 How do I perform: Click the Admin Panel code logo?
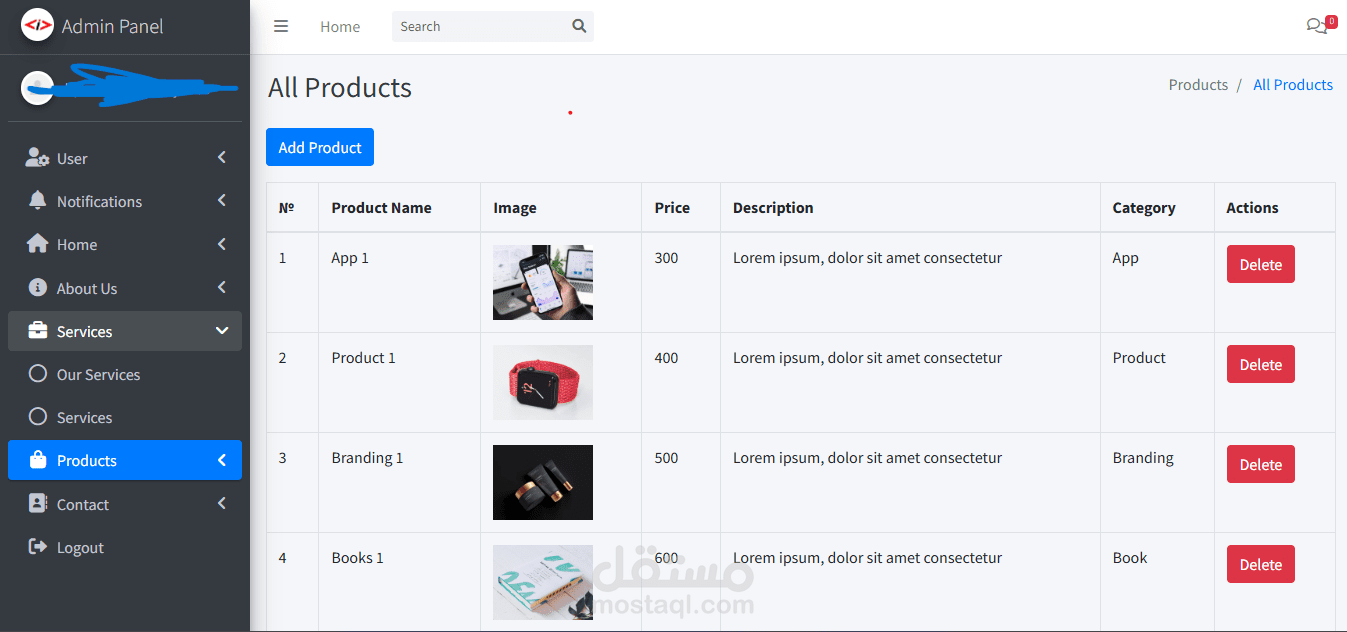point(37,26)
